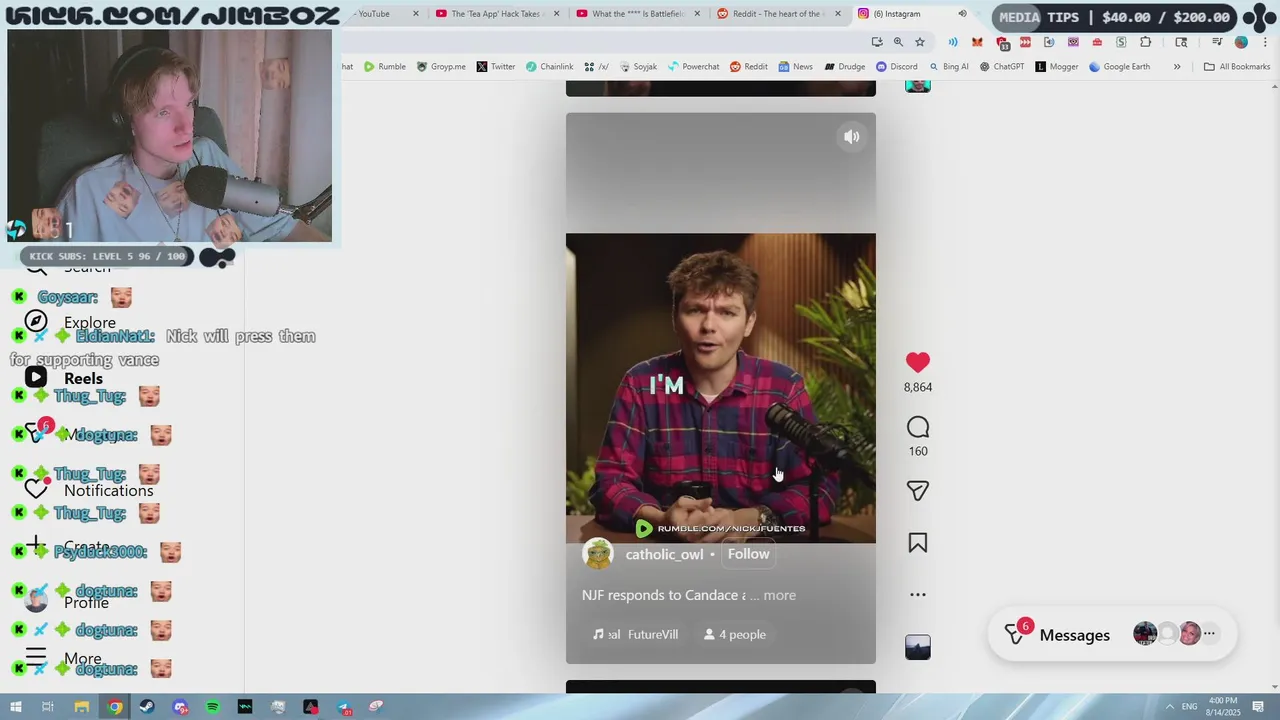Show hidden system tray icons
This screenshot has height=720, width=1280.
pos(1170,707)
